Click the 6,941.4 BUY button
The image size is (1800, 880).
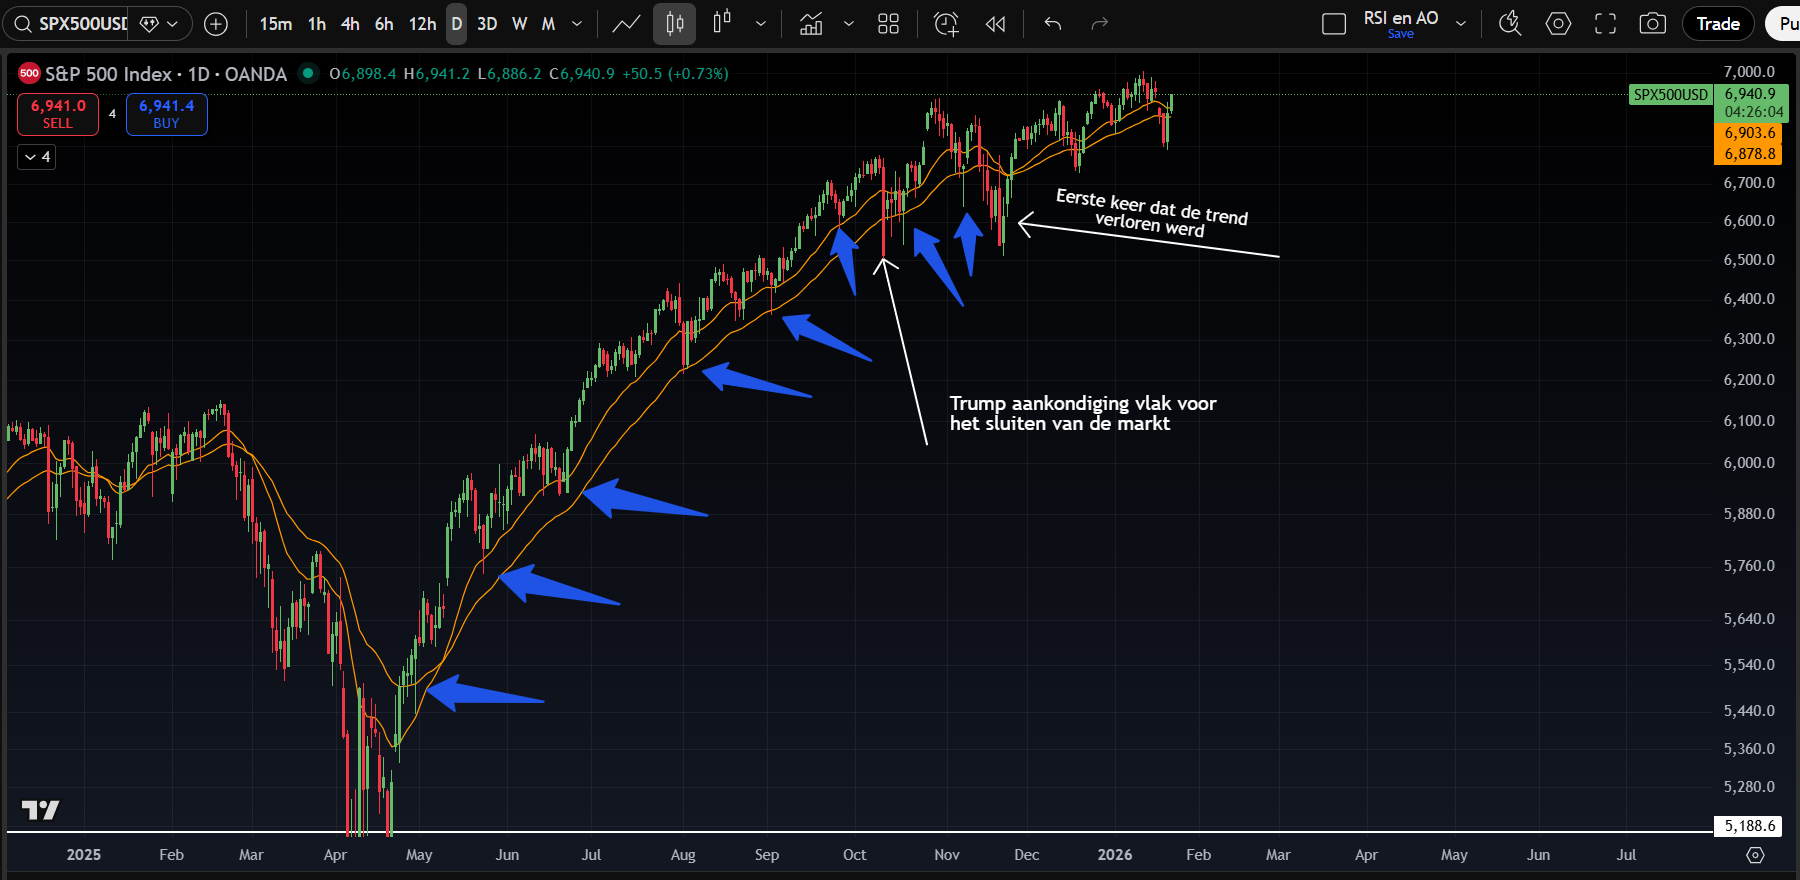(166, 114)
